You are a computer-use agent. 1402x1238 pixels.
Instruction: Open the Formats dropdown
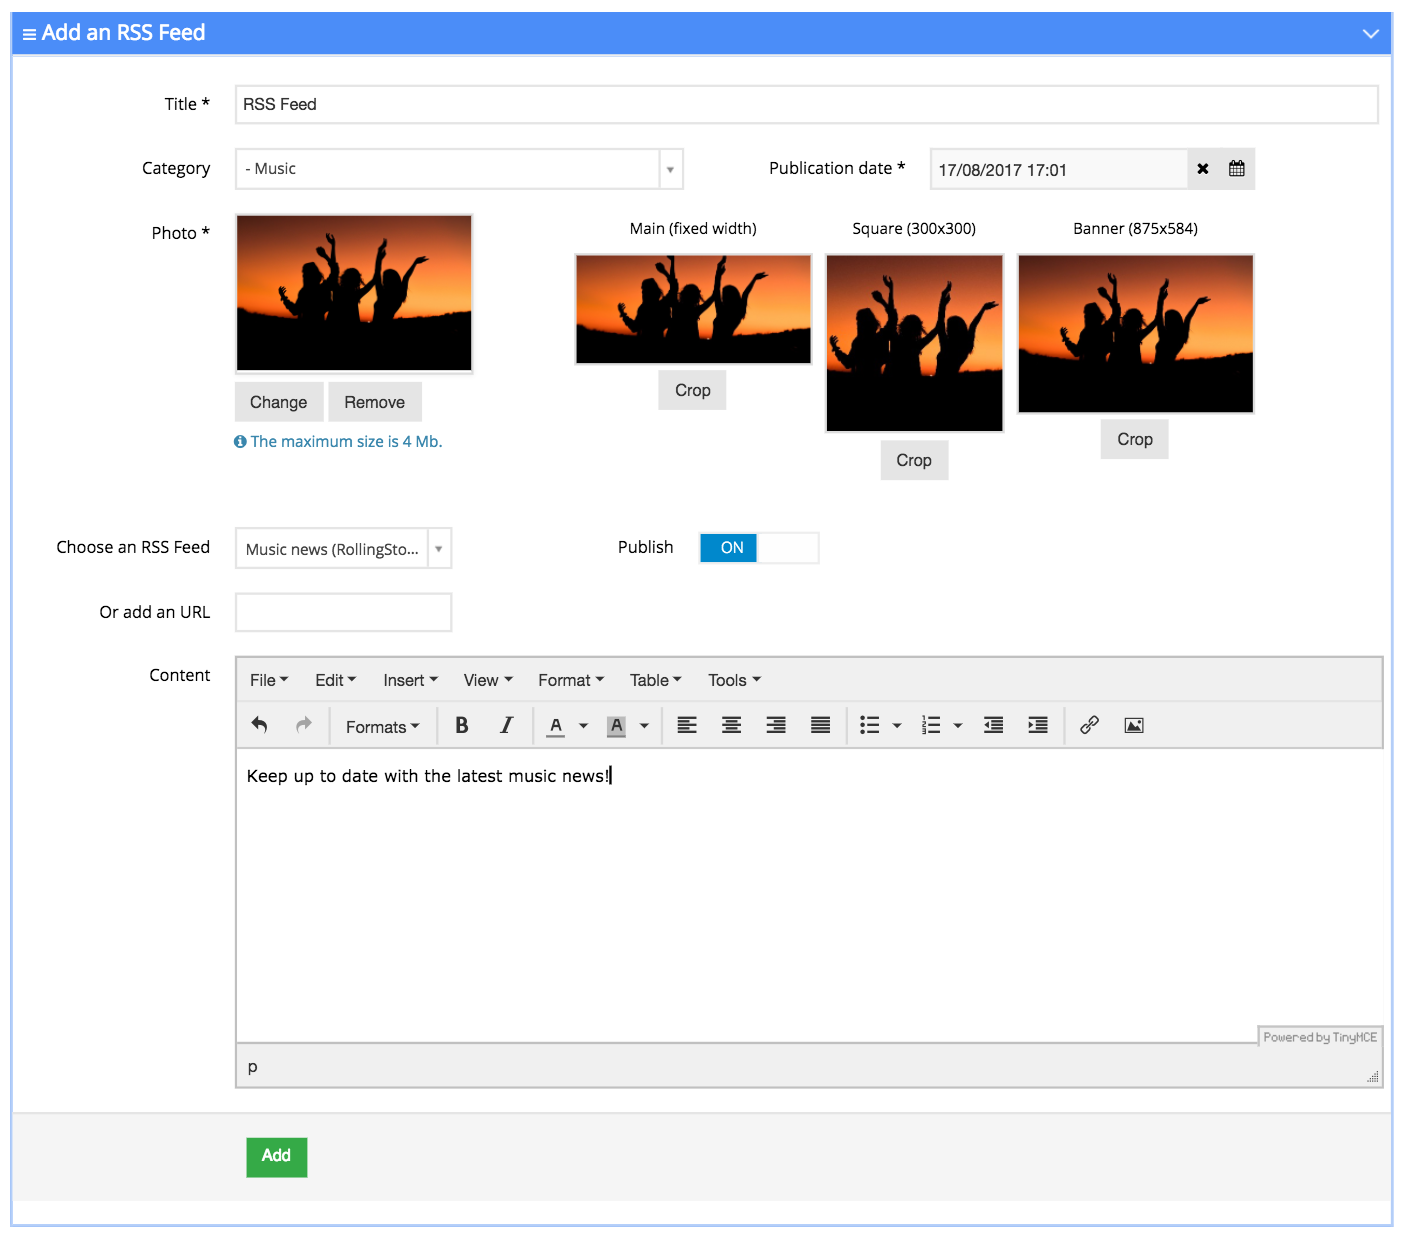point(382,727)
